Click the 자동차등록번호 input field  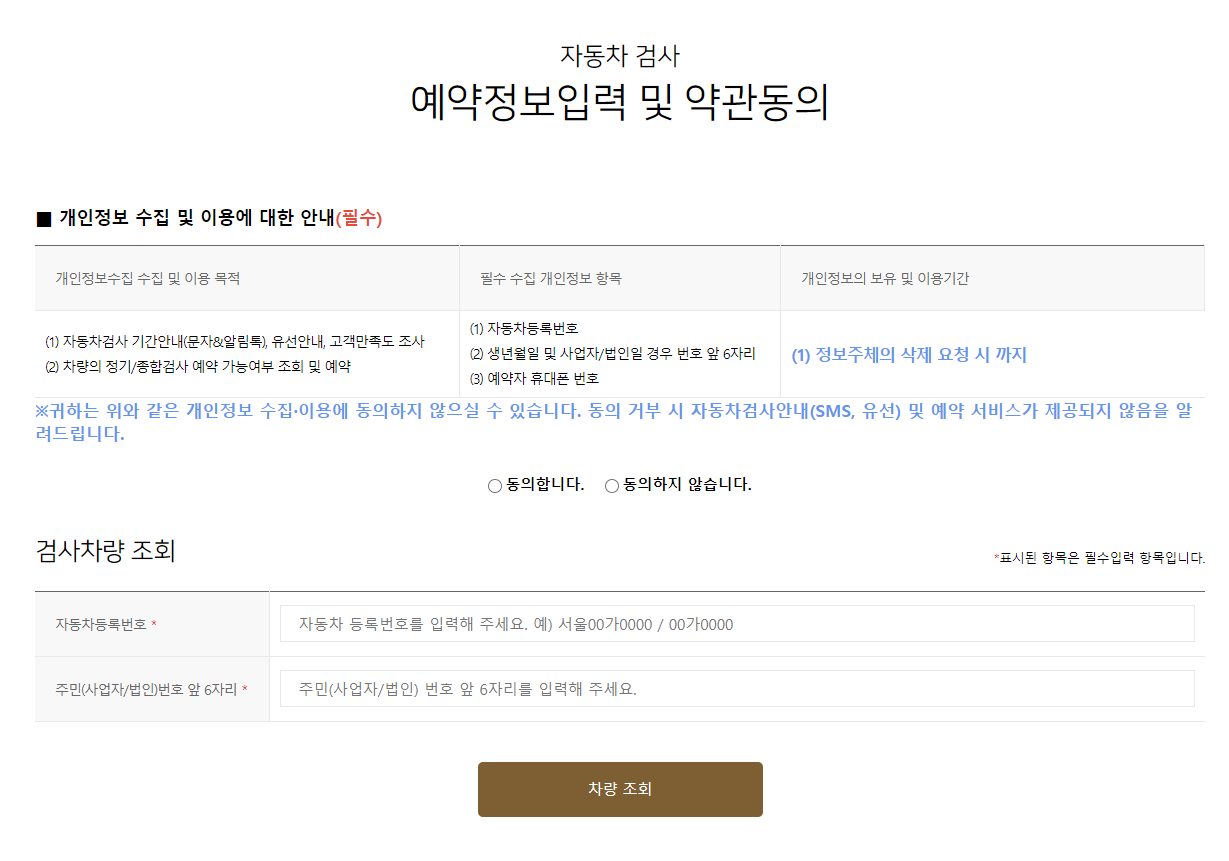(738, 623)
